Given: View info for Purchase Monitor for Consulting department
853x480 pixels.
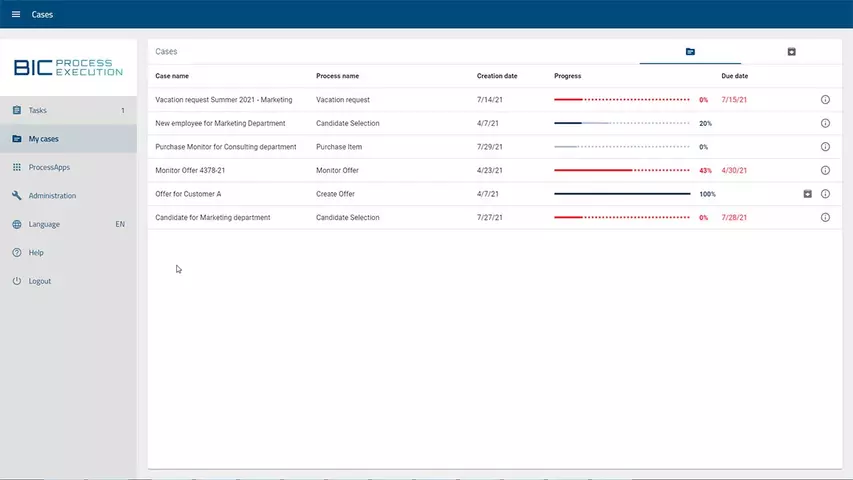Looking at the screenshot, I should (825, 147).
